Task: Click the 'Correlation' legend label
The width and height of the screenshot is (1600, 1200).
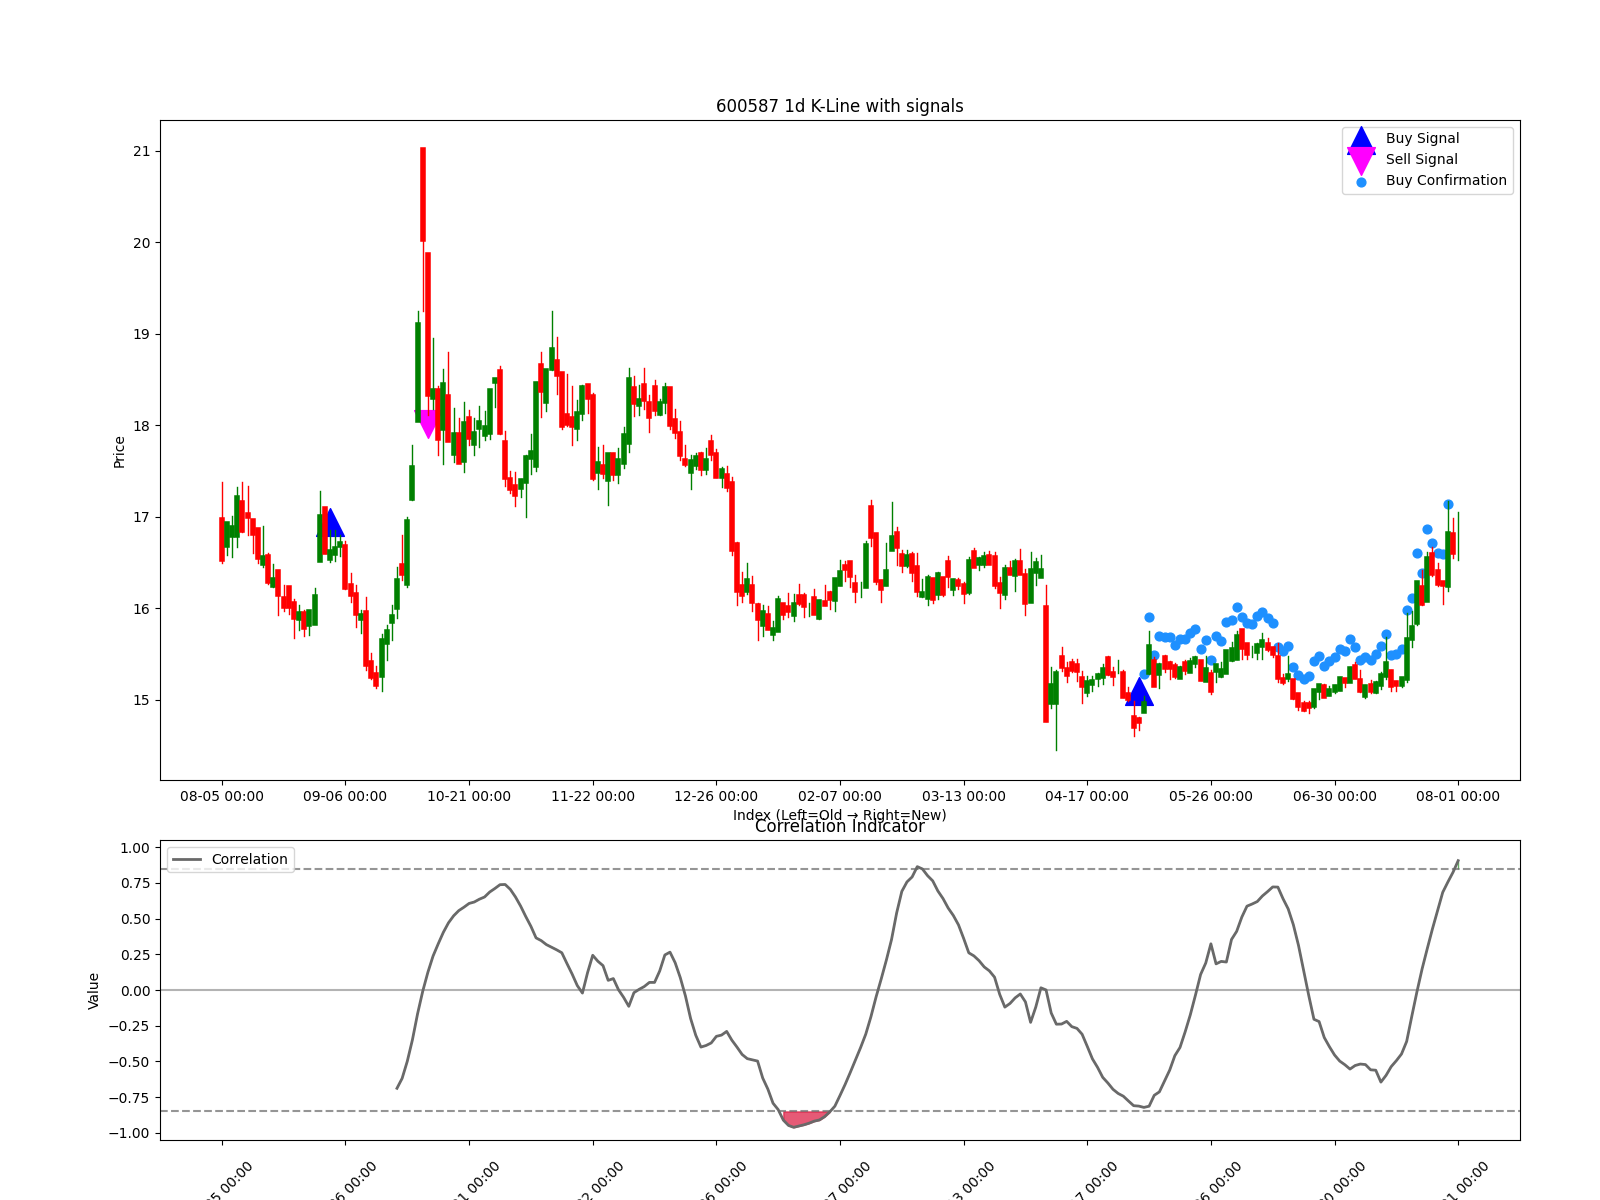Action: (x=249, y=860)
